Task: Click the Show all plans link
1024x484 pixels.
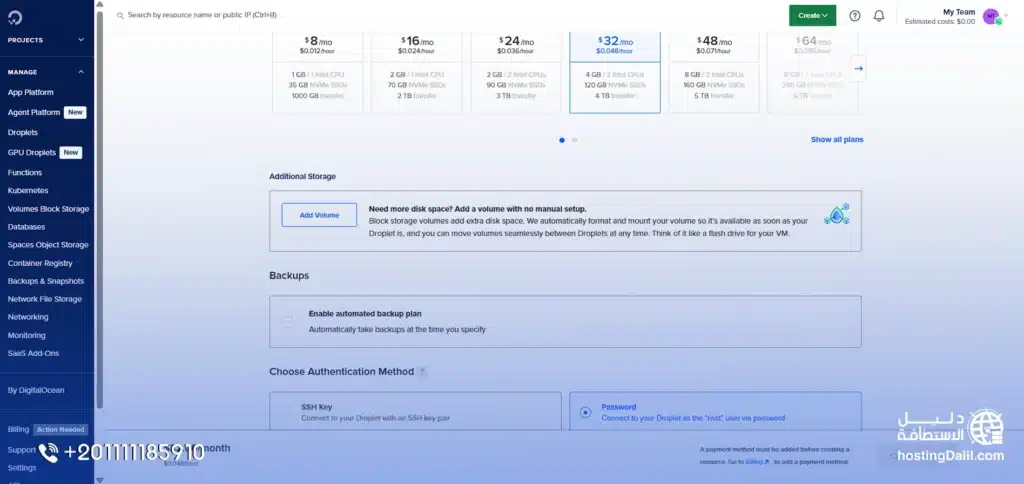Action: (836, 140)
